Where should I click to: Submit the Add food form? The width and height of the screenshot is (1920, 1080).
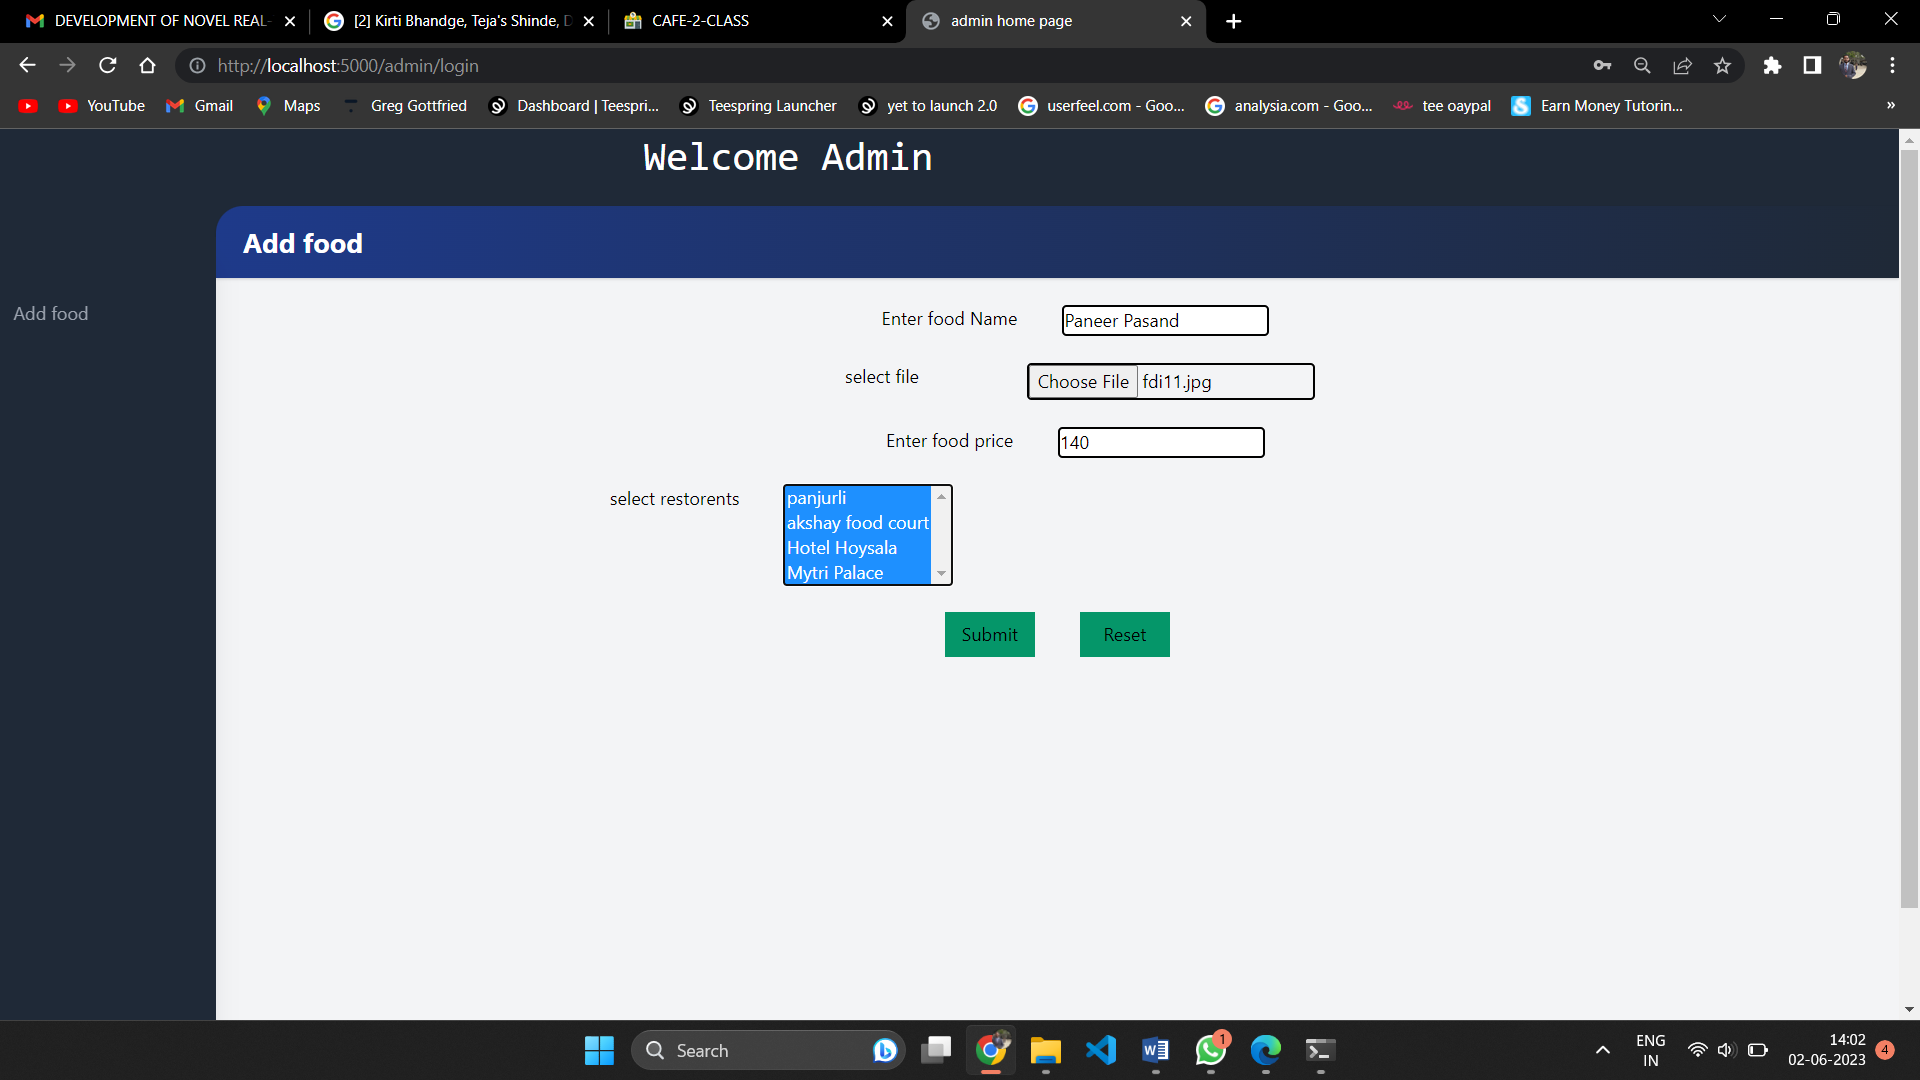click(x=989, y=634)
